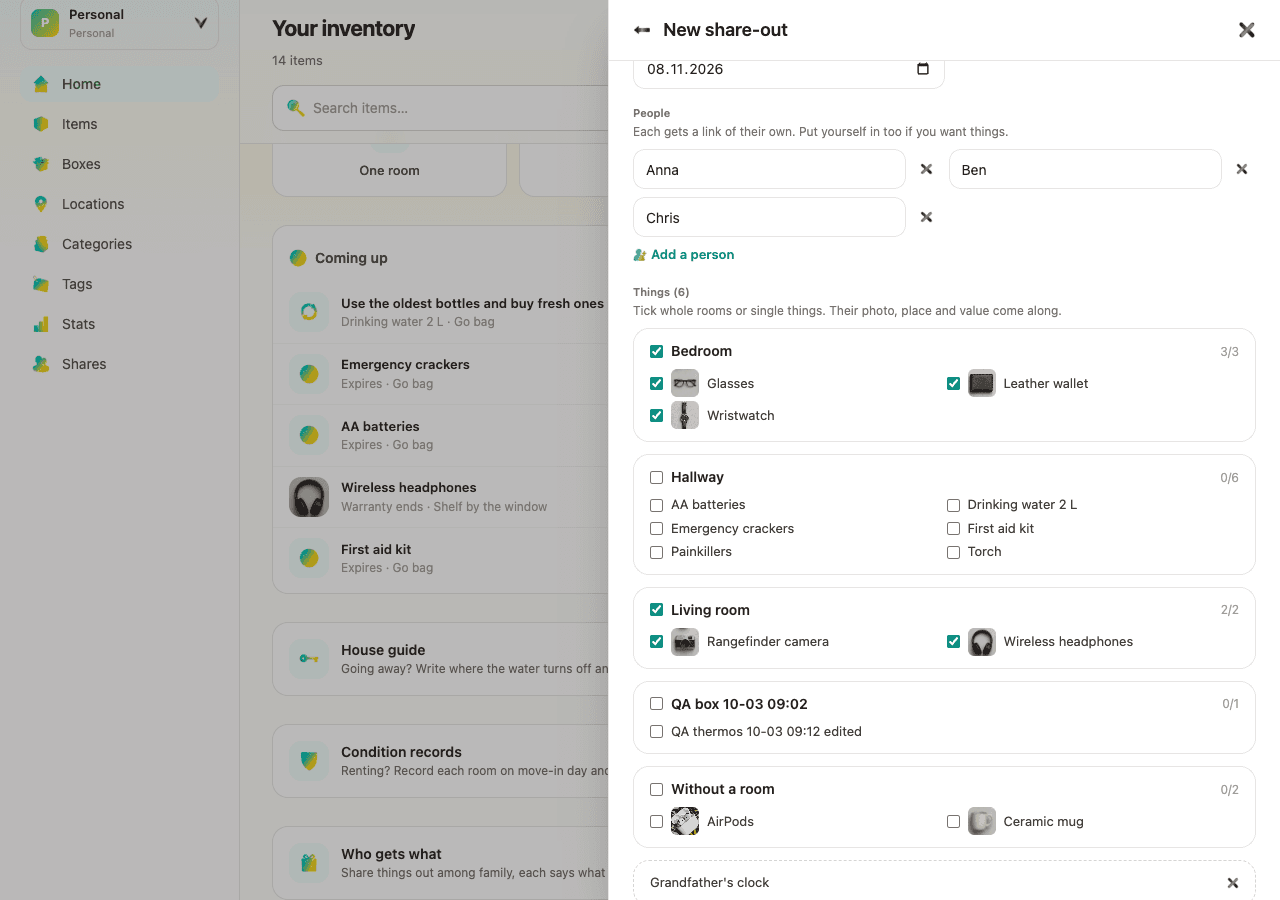This screenshot has width=1280, height=900.
Task: Uncheck the Wristwatch item
Action: (x=657, y=415)
